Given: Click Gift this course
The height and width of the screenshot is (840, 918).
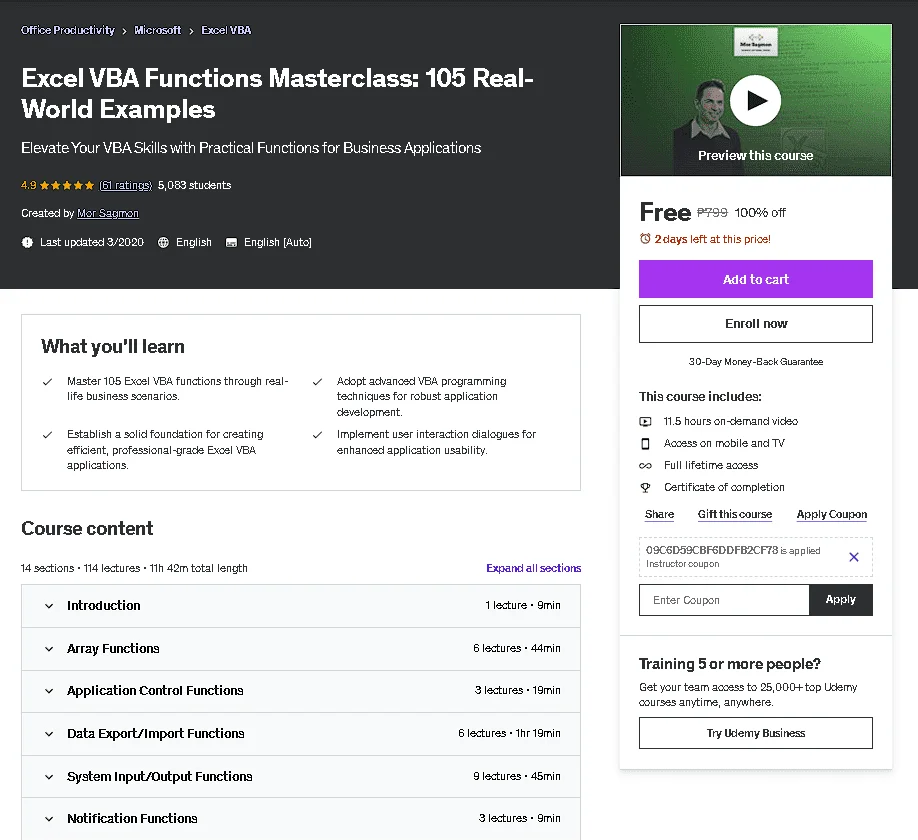Looking at the screenshot, I should coord(735,515).
